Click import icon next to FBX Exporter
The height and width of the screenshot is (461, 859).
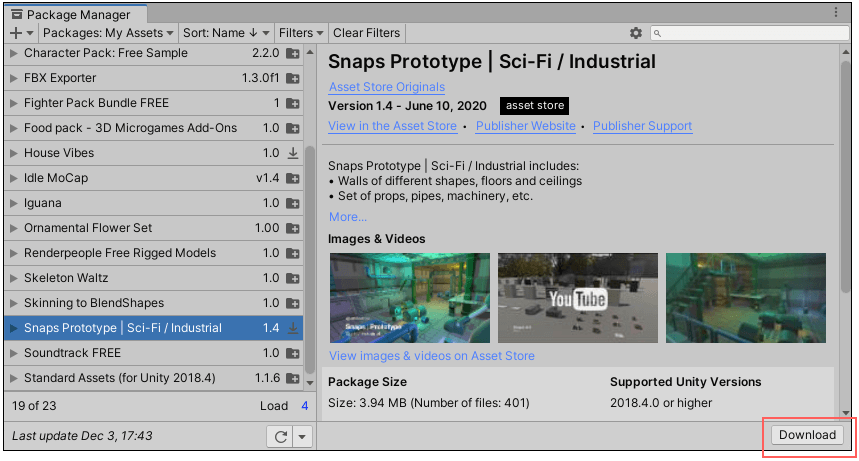coord(293,78)
